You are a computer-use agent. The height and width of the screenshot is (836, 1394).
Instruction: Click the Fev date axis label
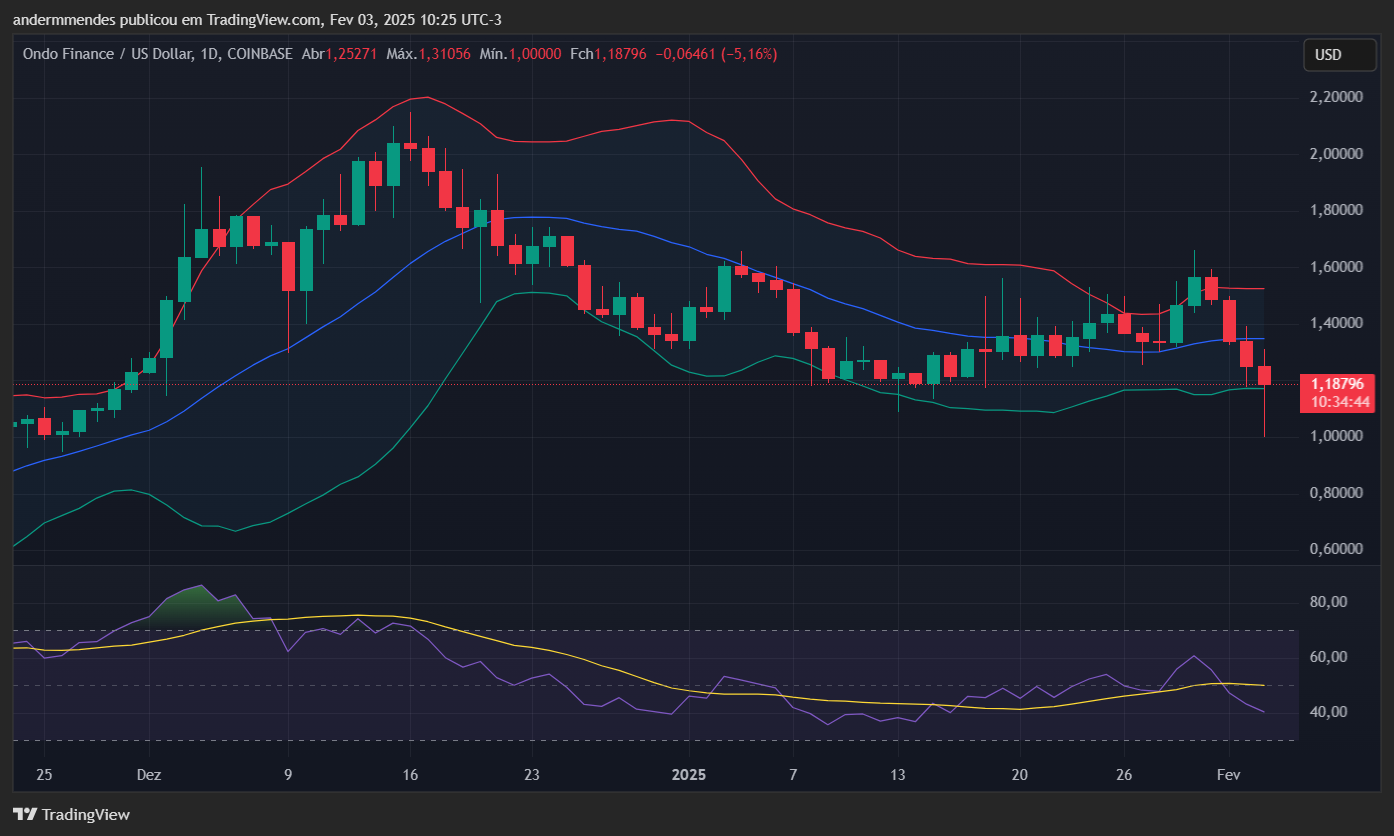pyautogui.click(x=1228, y=775)
